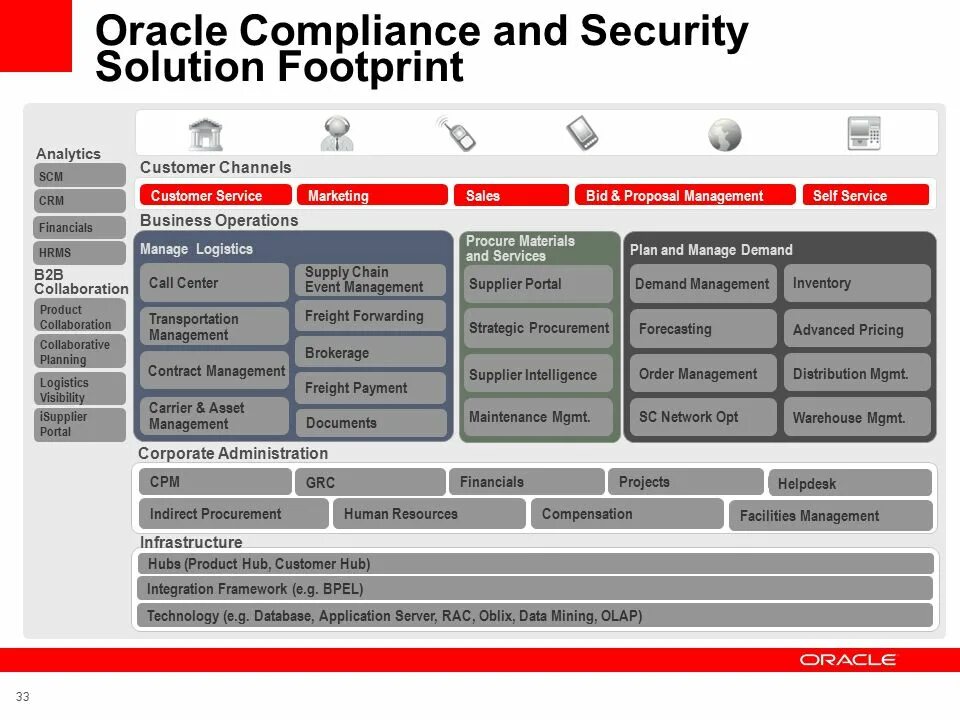Click Procure Materials and Services heading
Screen dimensions: 960x720
520,248
